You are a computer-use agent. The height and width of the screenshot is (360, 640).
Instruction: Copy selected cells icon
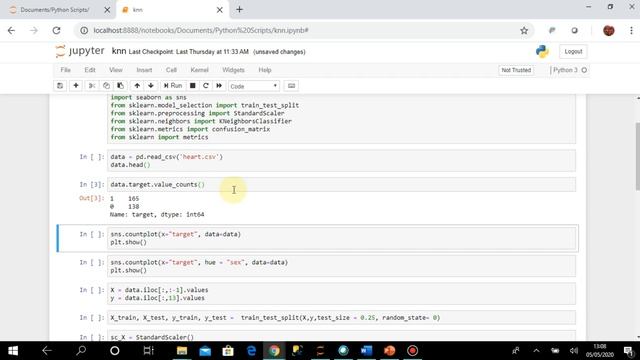[x=106, y=86]
